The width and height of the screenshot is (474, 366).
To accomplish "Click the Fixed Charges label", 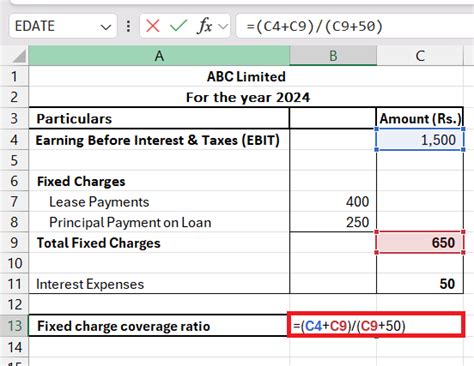I will coord(81,181).
